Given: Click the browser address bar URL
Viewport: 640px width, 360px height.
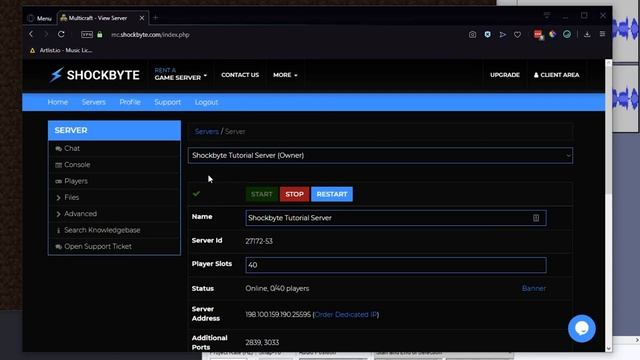Looking at the screenshot, I should pyautogui.click(x=150, y=35).
